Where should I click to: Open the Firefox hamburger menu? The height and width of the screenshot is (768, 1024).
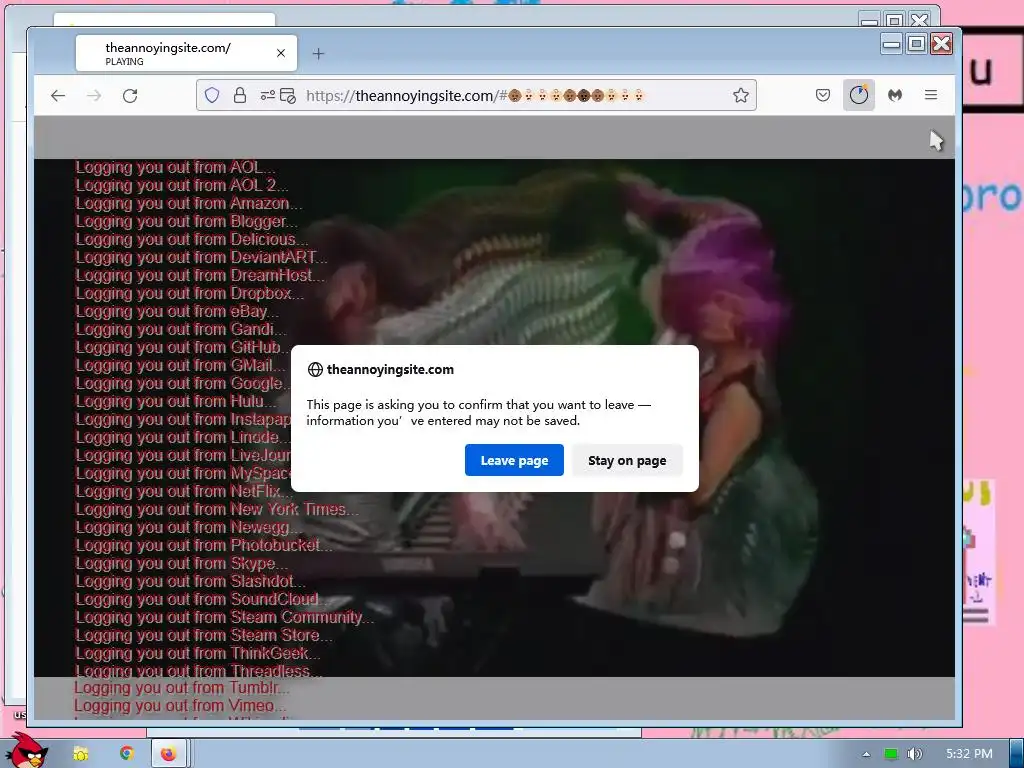tap(931, 95)
